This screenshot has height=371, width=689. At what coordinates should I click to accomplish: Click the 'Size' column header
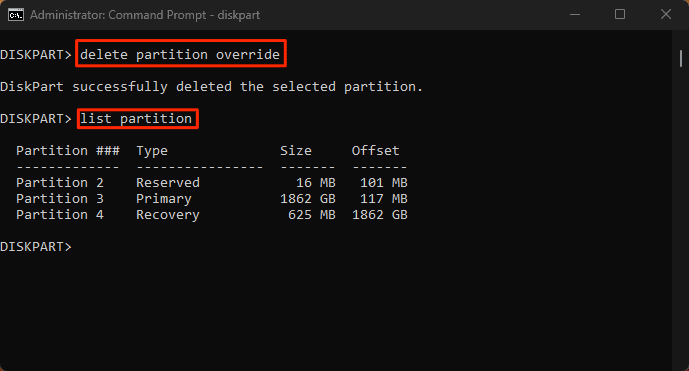point(296,151)
